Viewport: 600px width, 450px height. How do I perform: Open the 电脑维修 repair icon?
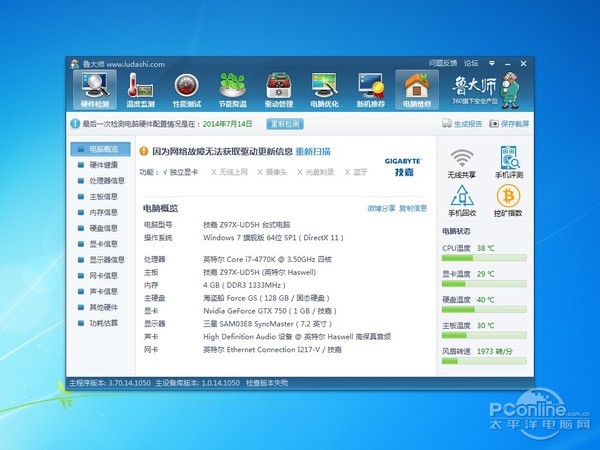click(x=417, y=90)
